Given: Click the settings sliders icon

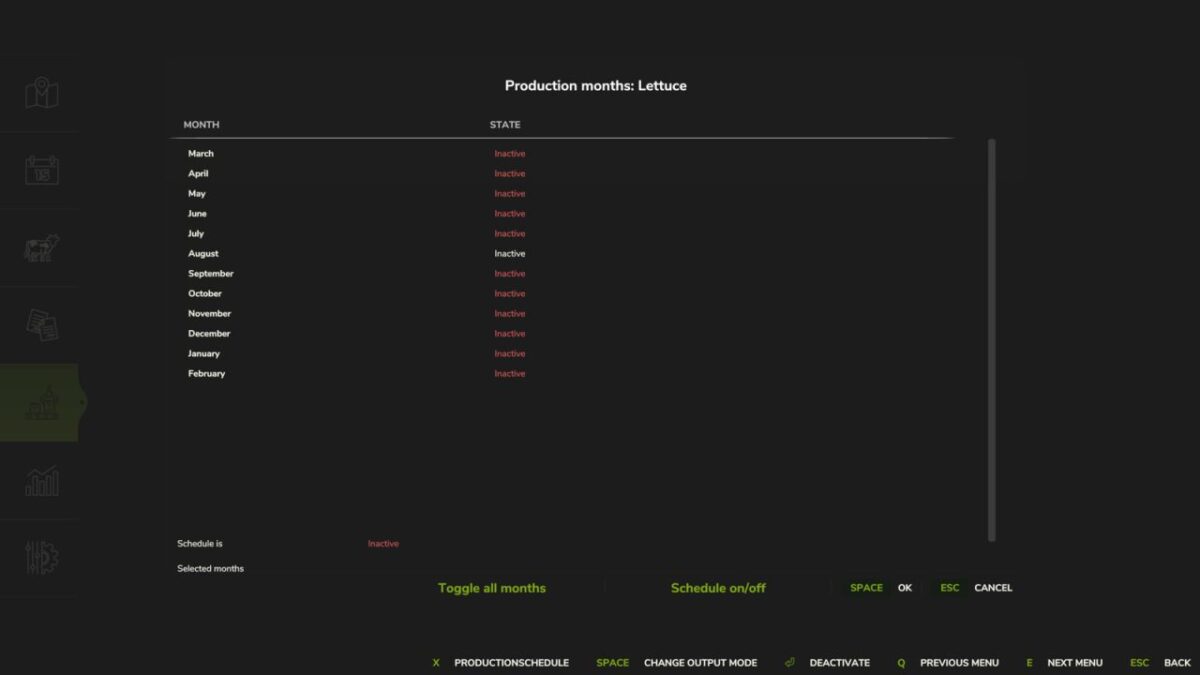Looking at the screenshot, I should click(x=40, y=557).
